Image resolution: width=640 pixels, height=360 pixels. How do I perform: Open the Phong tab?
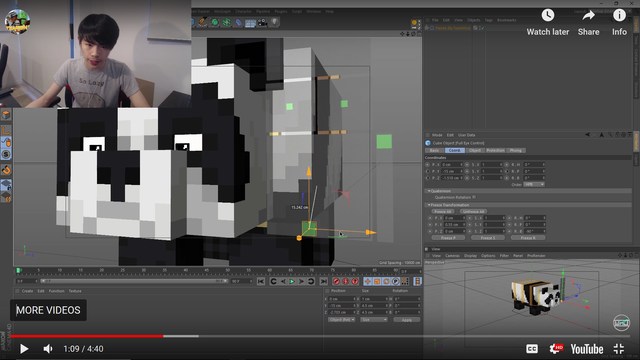516,151
